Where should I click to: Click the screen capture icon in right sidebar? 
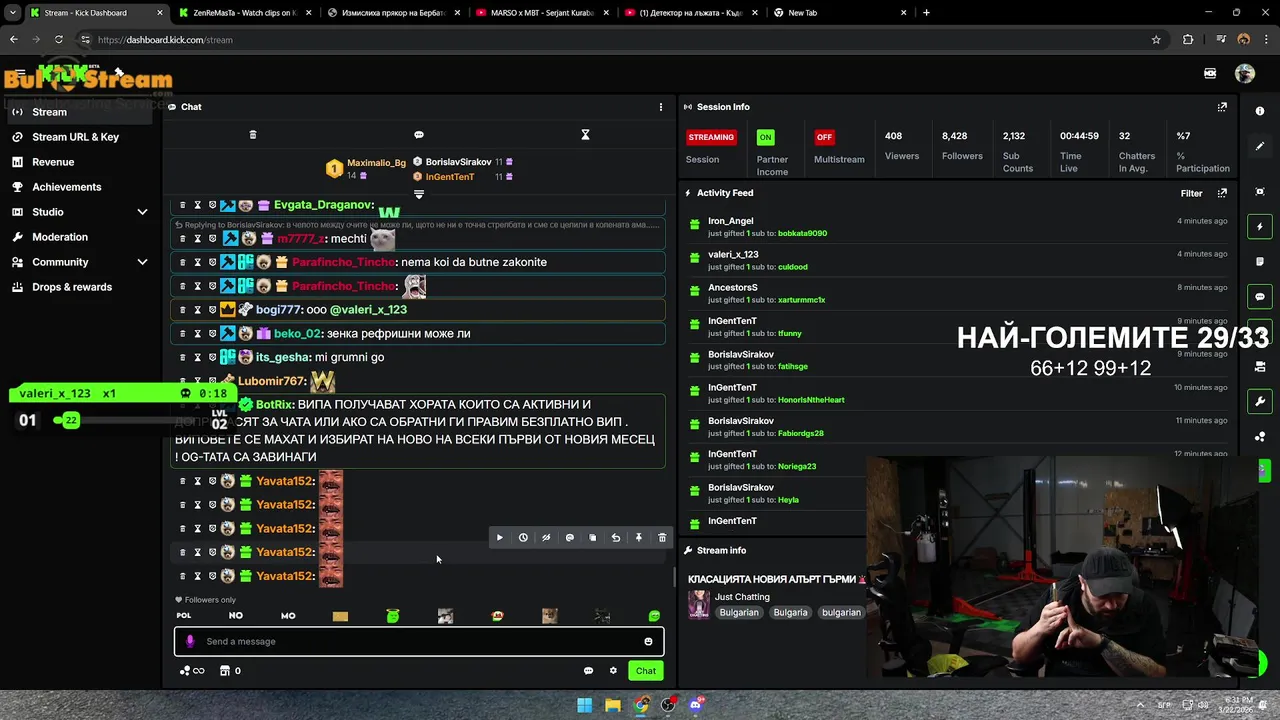pos(1260,192)
